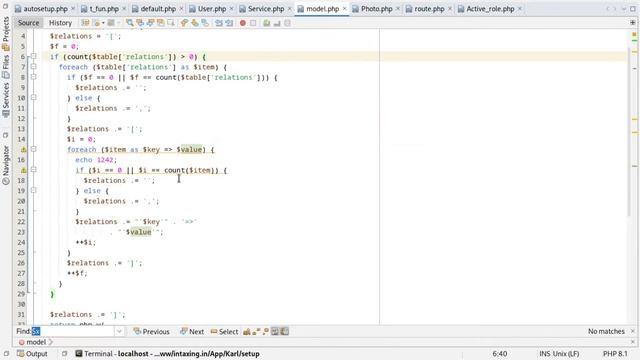Collapse if block fold at line 8
640x360 pixels.
pyautogui.click(x=33, y=77)
